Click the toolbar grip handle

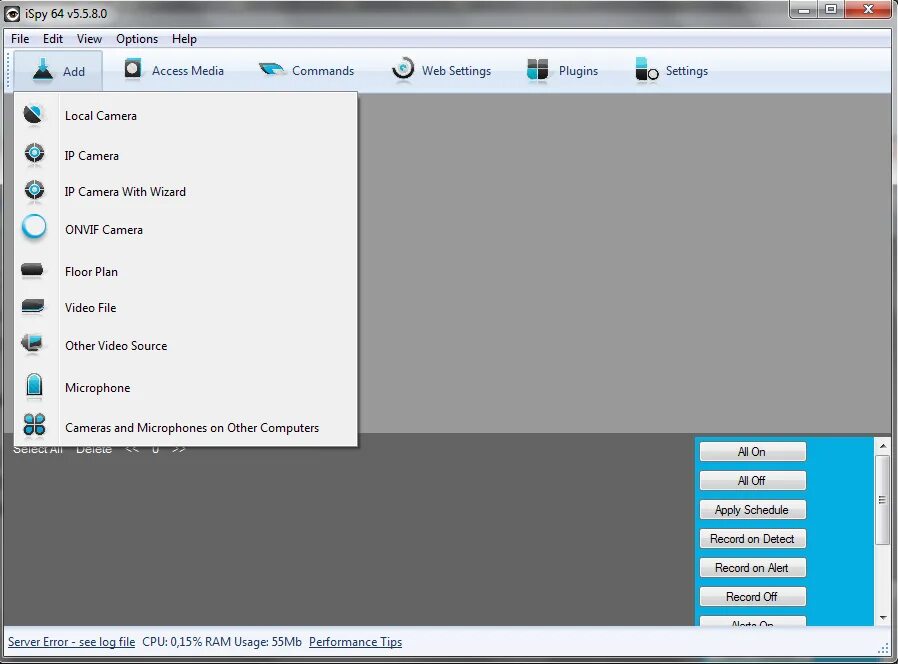tap(8, 70)
